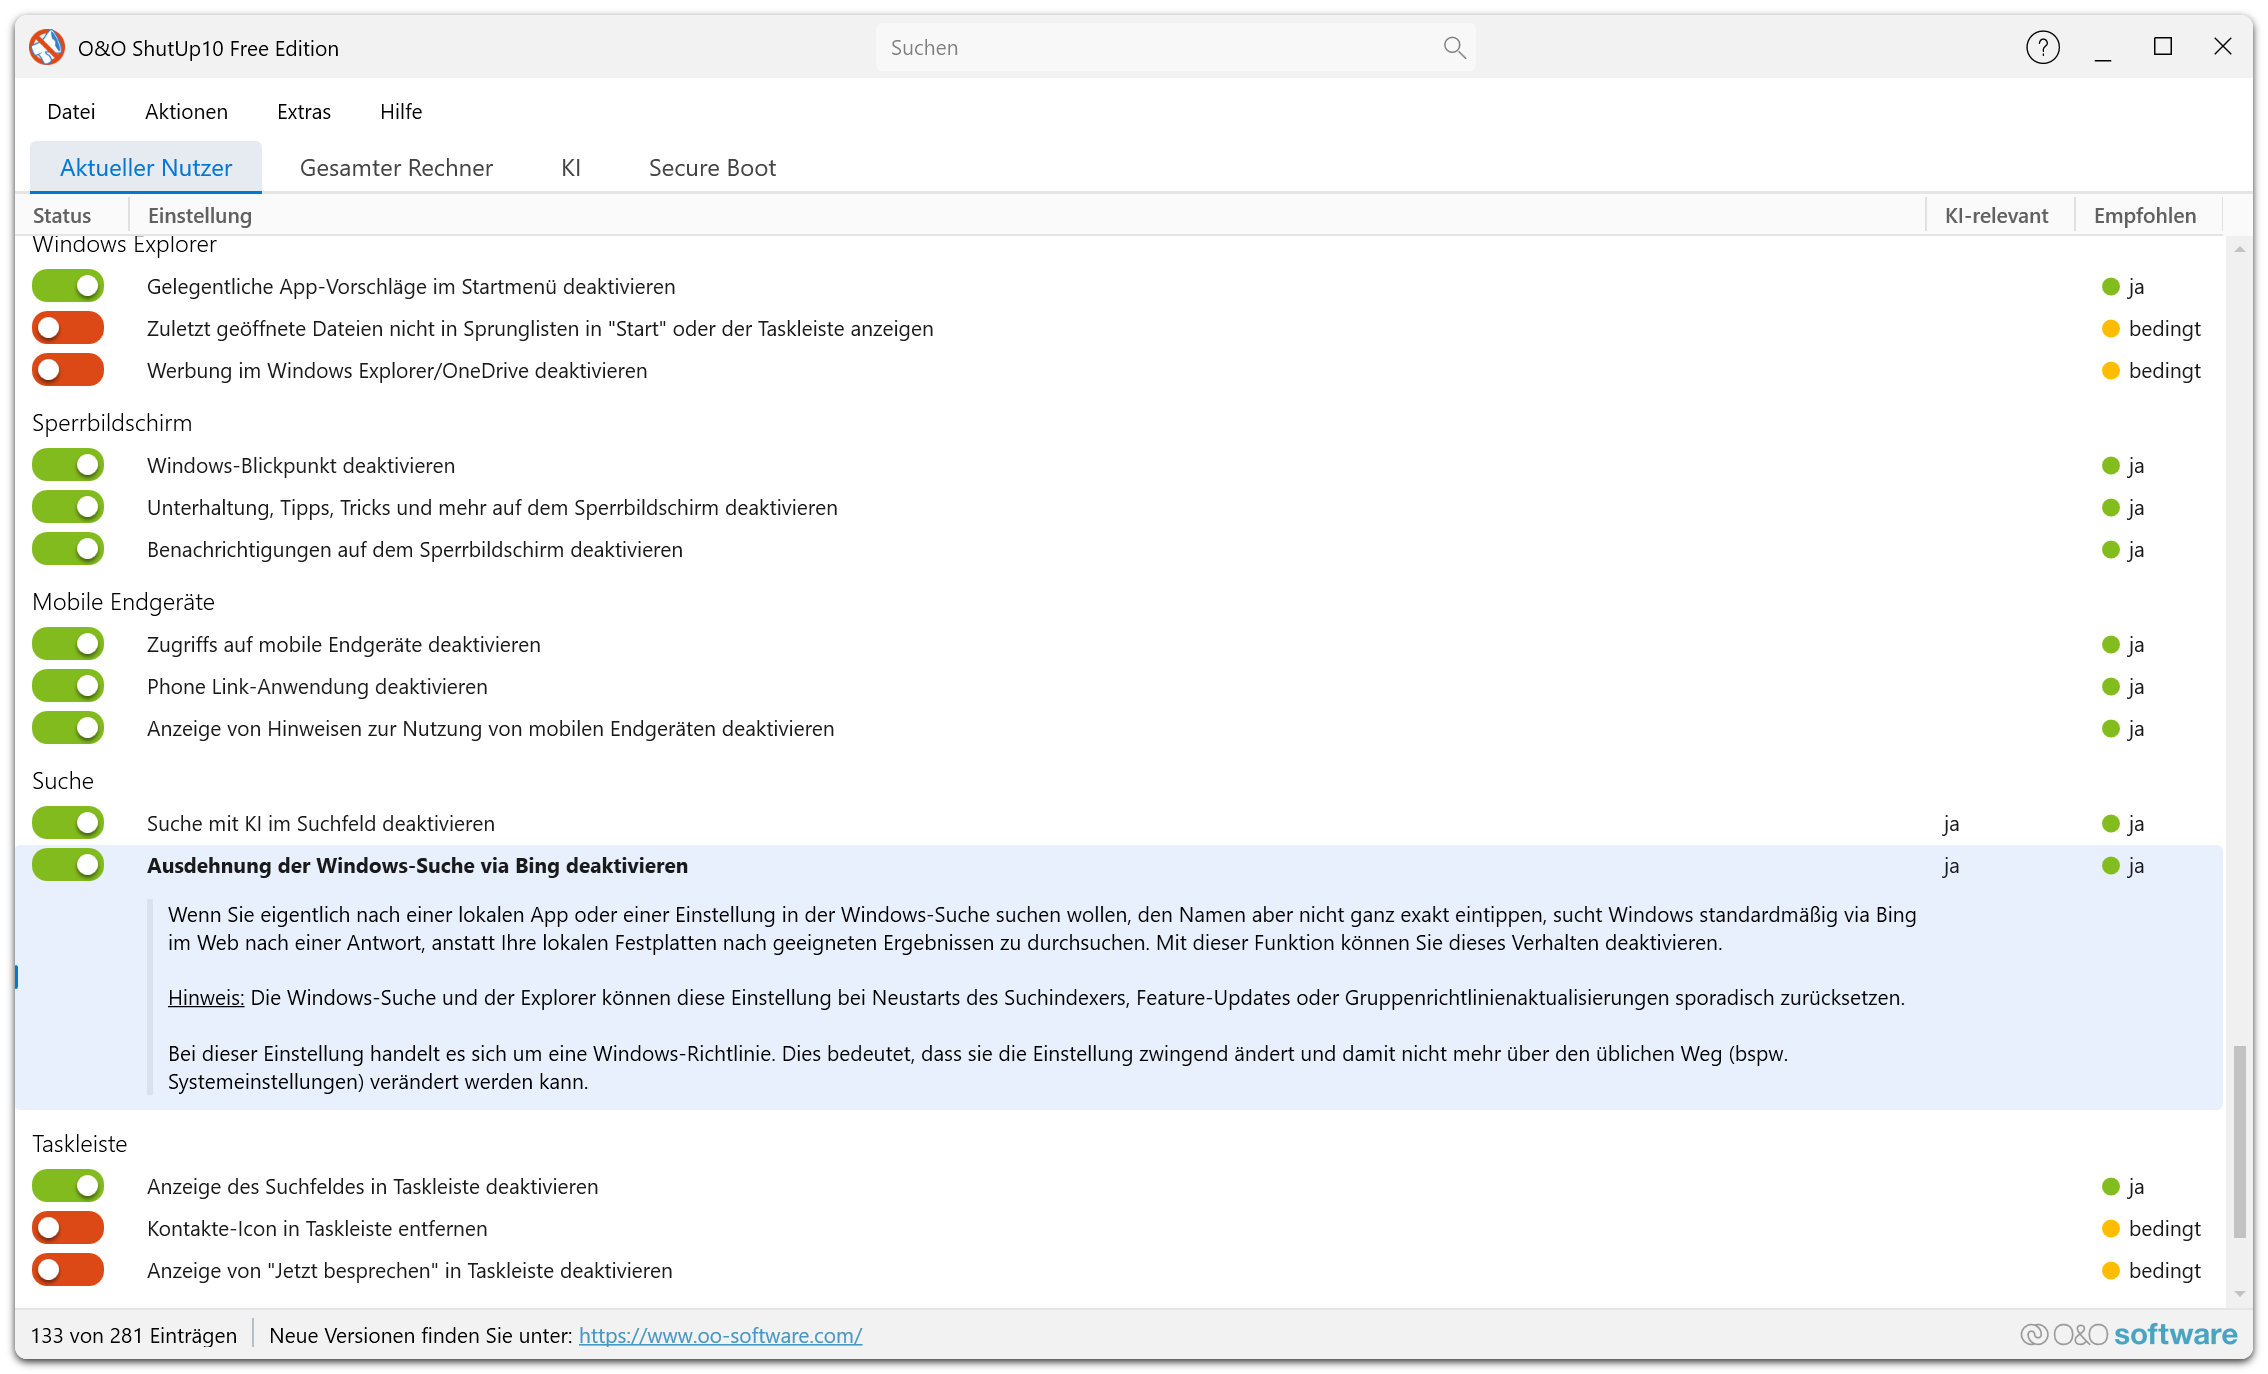This screenshot has height=1374, width=2268.
Task: Collapse the Ausdehnung der Windows-Suche via Bing entry
Action: [417, 866]
